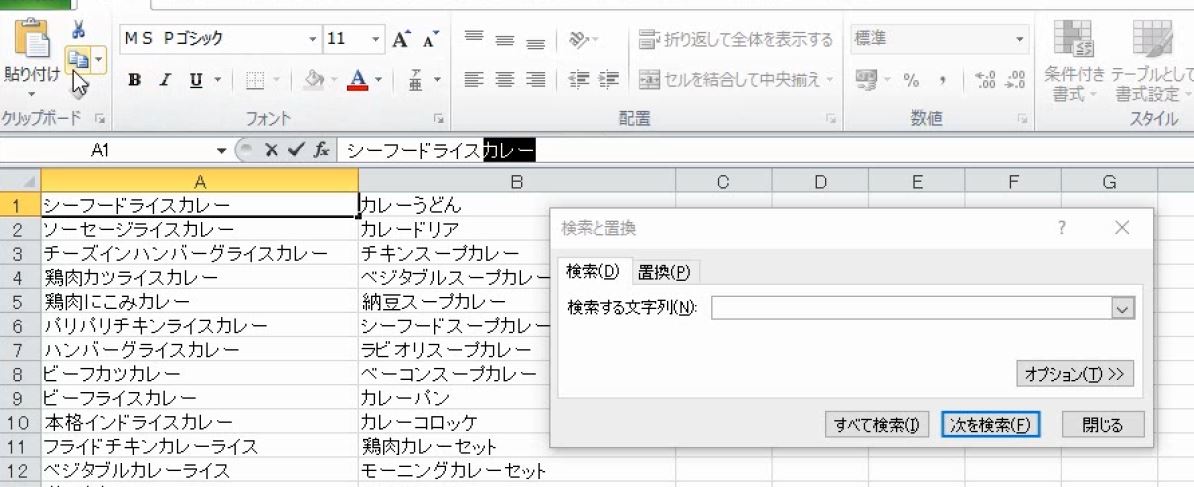Select cell containing チーズインハンバーグライスカレー

pos(200,253)
